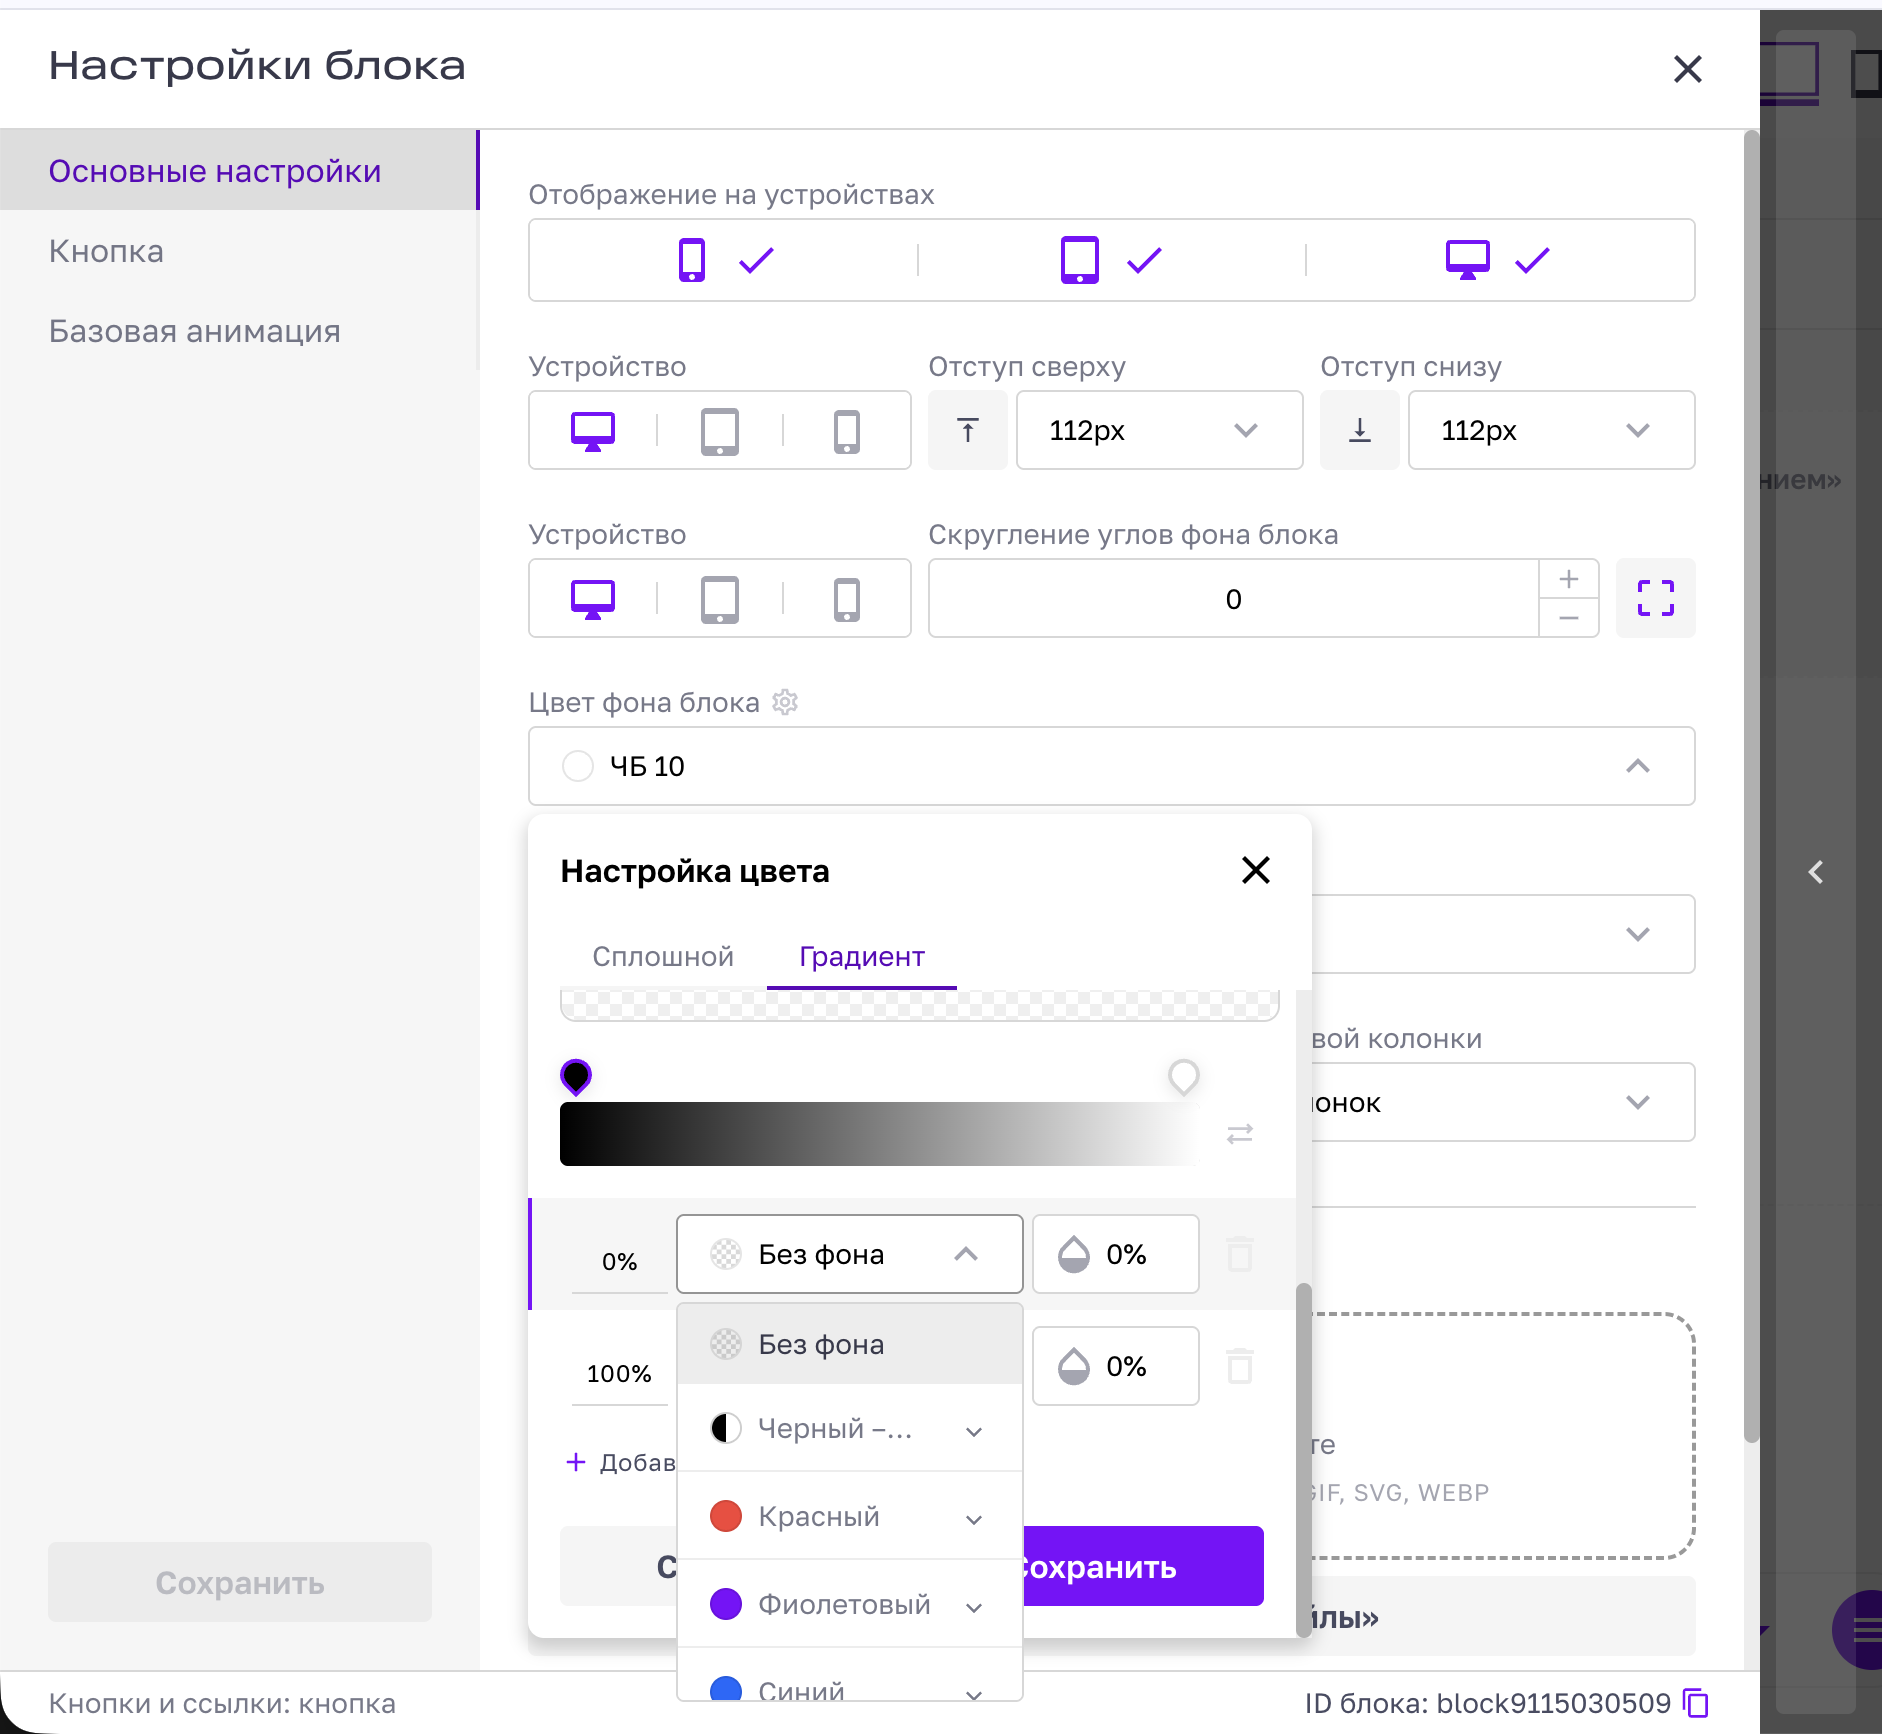The width and height of the screenshot is (1882, 1734).
Task: Select the white gradient end stop marker
Action: click(1184, 1077)
